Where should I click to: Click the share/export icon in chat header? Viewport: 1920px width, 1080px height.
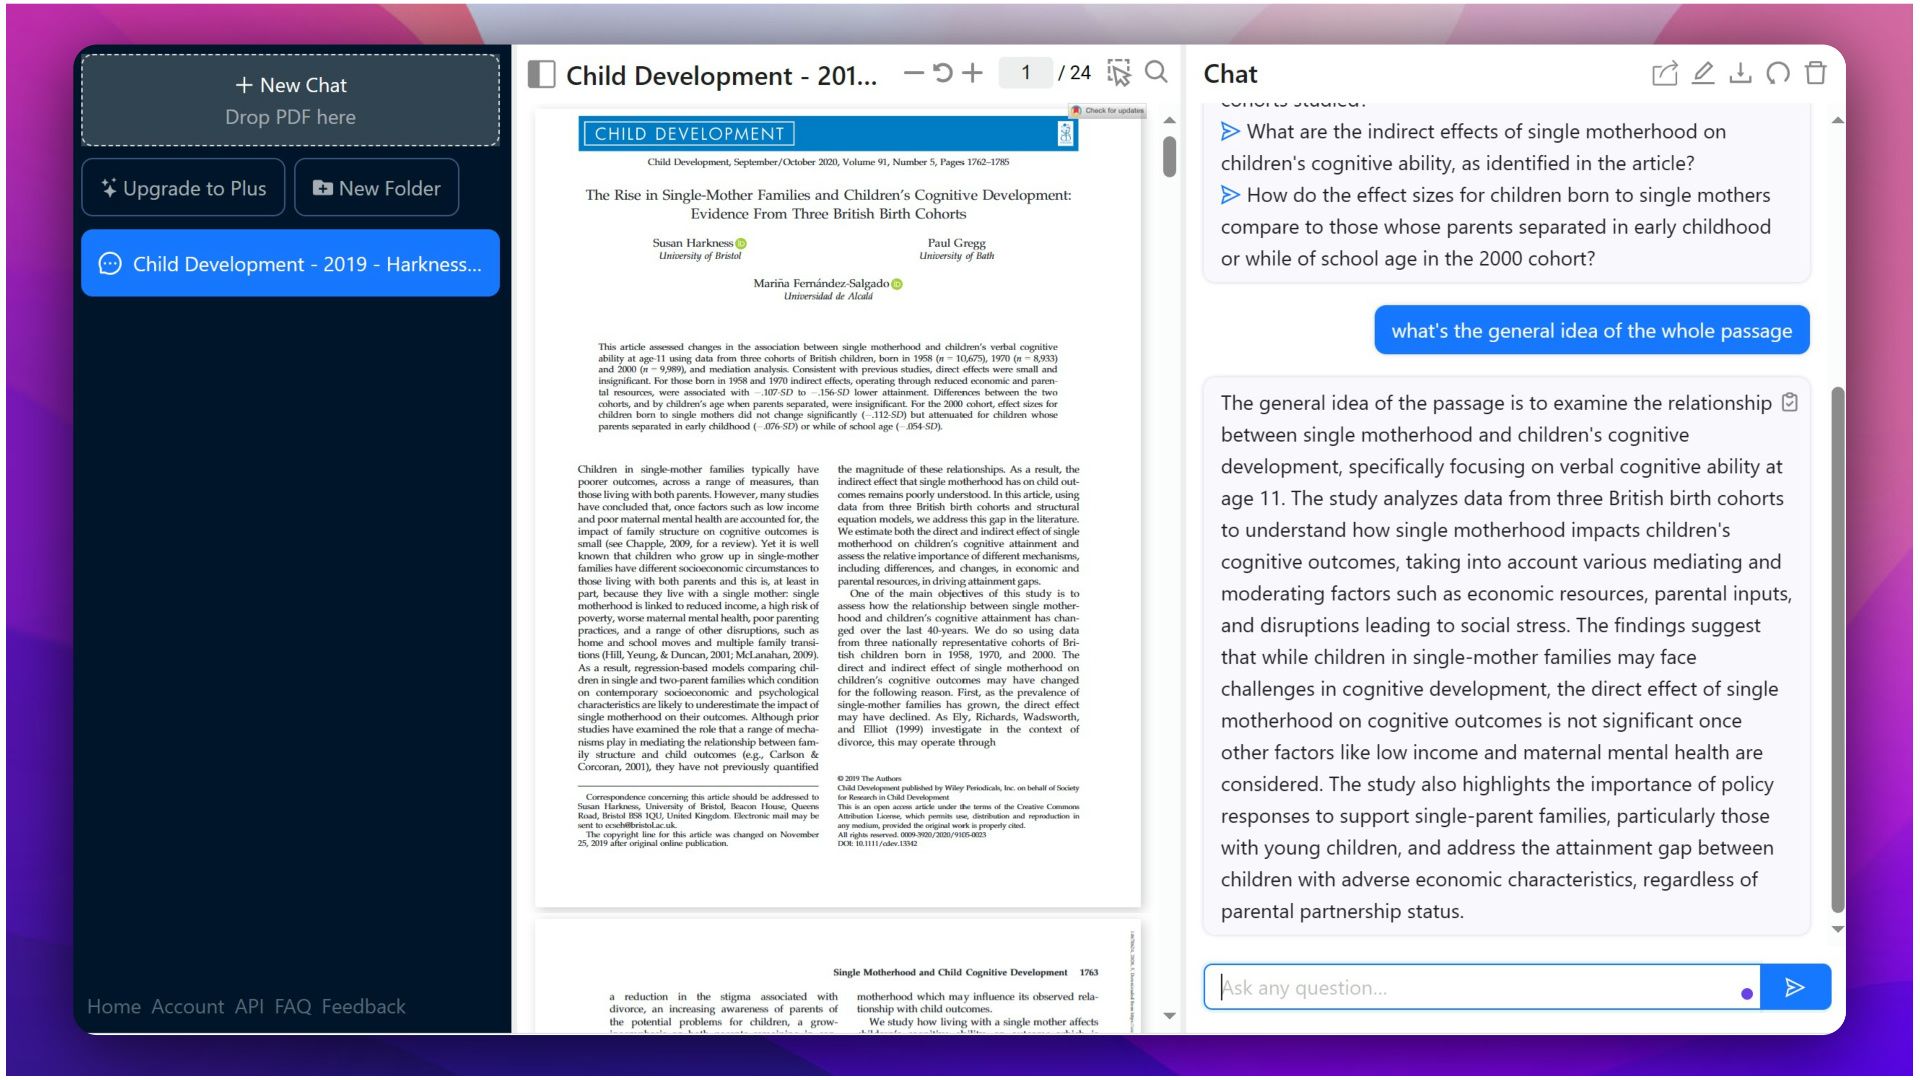[x=1664, y=74]
